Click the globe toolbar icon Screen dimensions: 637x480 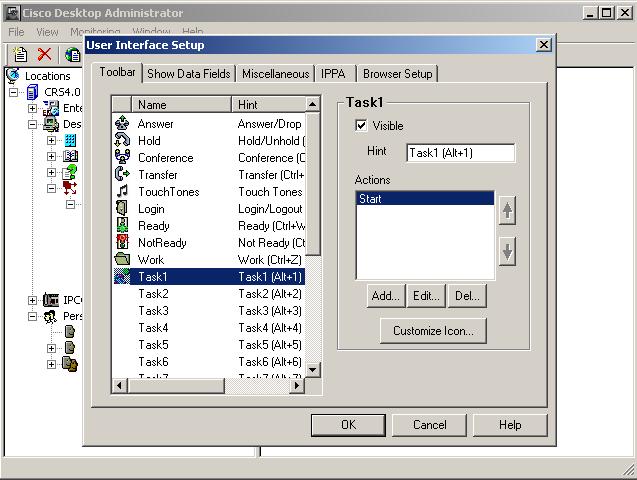click(73, 54)
